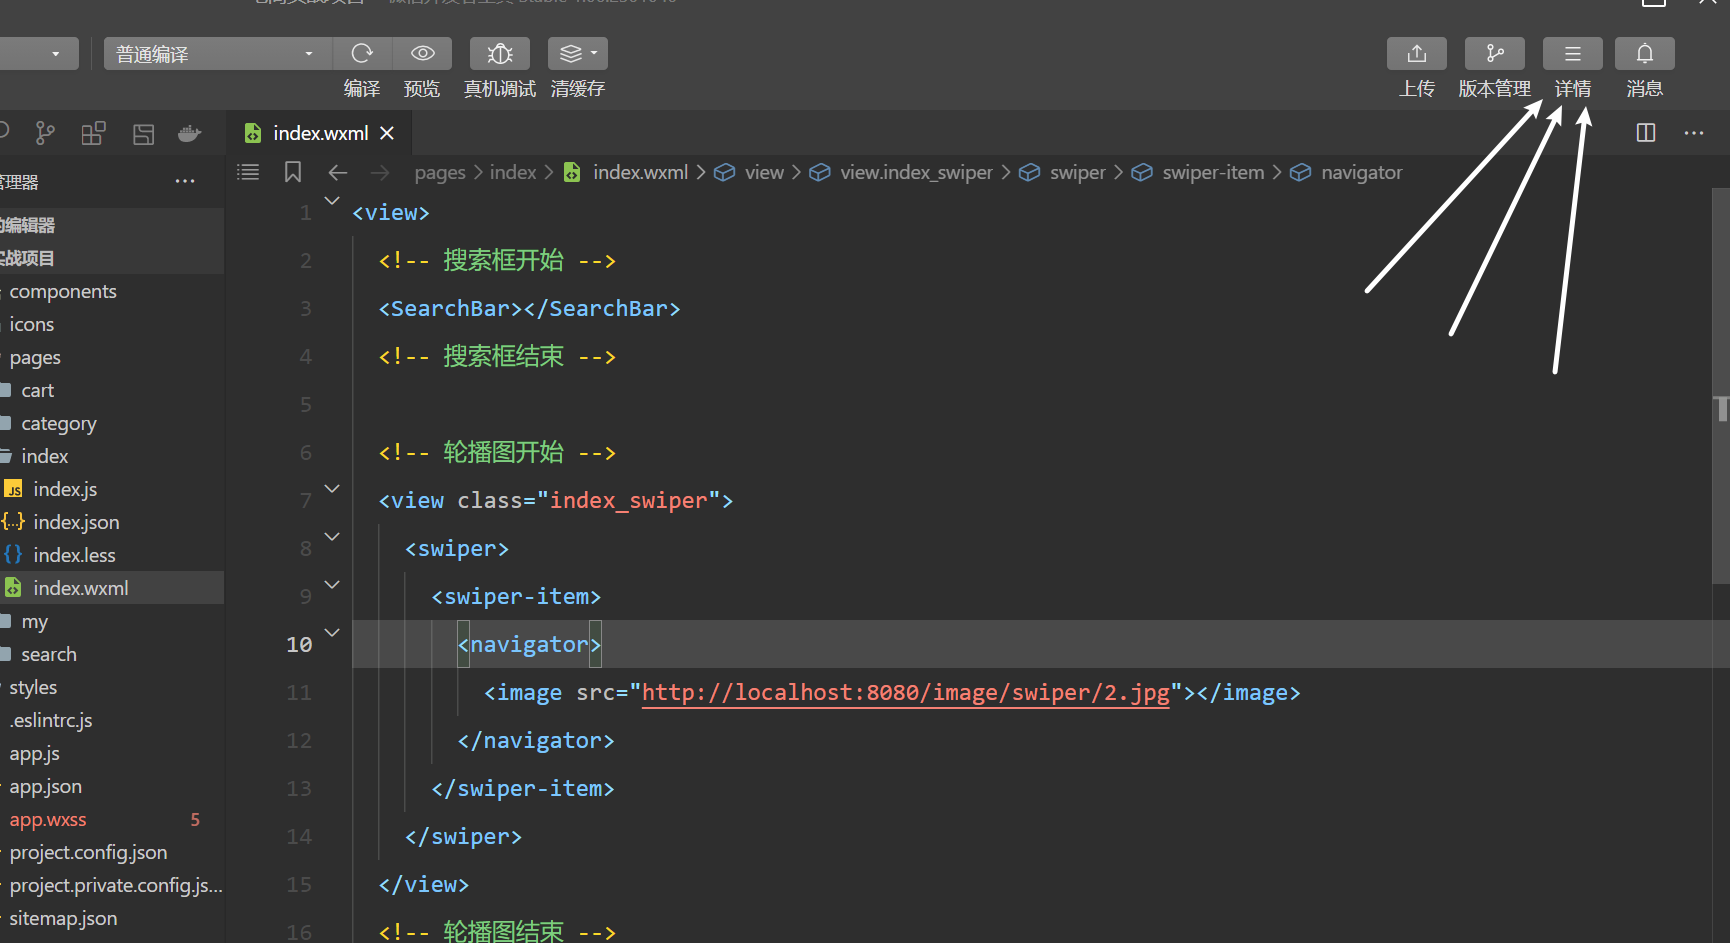
Task: Go forward with the right arrow
Action: (380, 172)
